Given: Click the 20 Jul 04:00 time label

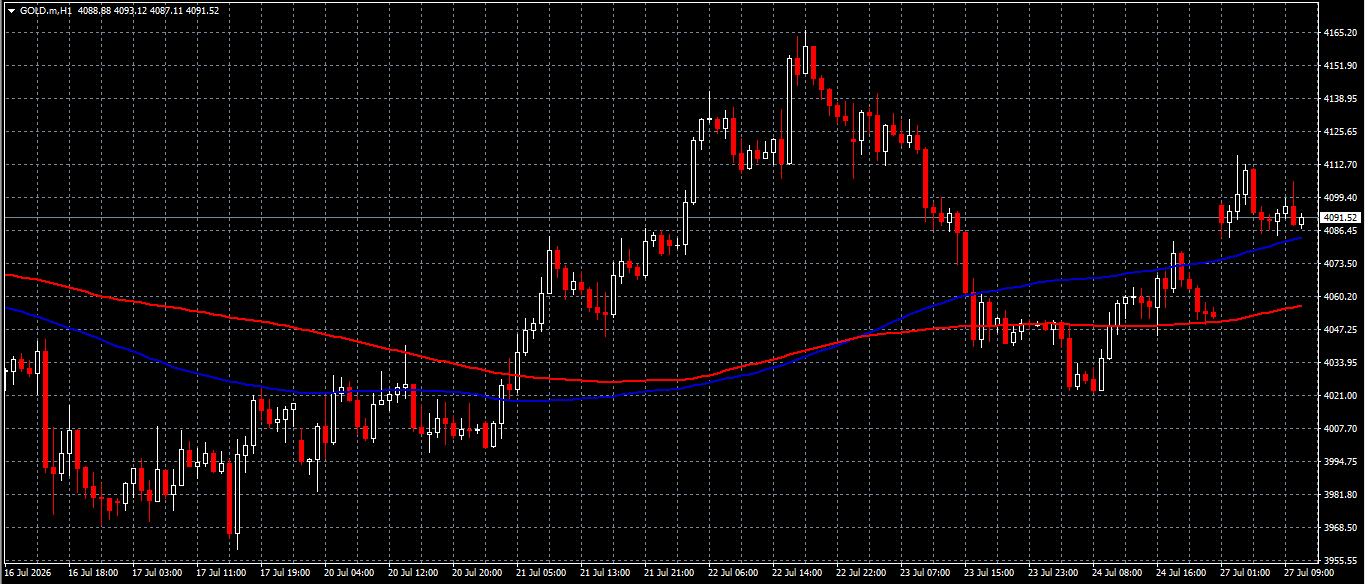Looking at the screenshot, I should click(349, 574).
